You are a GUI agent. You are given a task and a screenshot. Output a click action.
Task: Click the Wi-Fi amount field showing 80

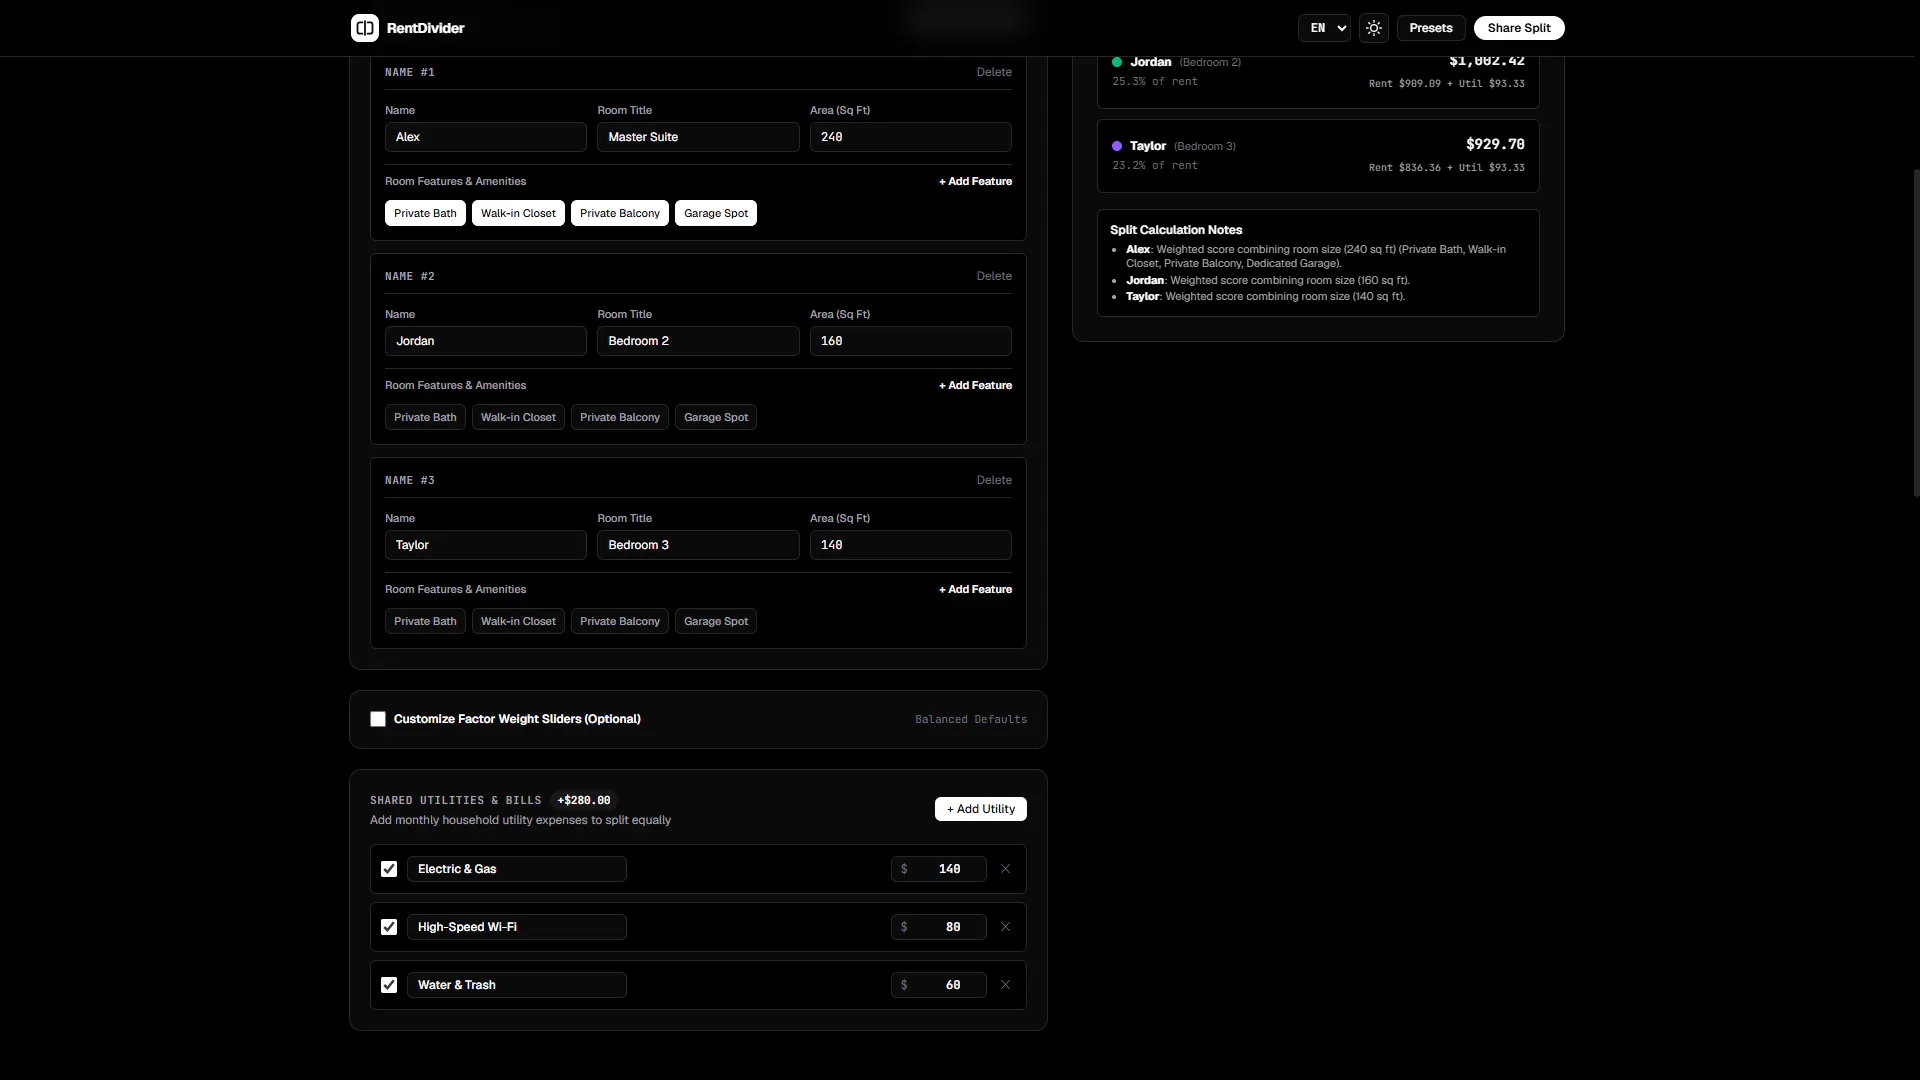939,927
